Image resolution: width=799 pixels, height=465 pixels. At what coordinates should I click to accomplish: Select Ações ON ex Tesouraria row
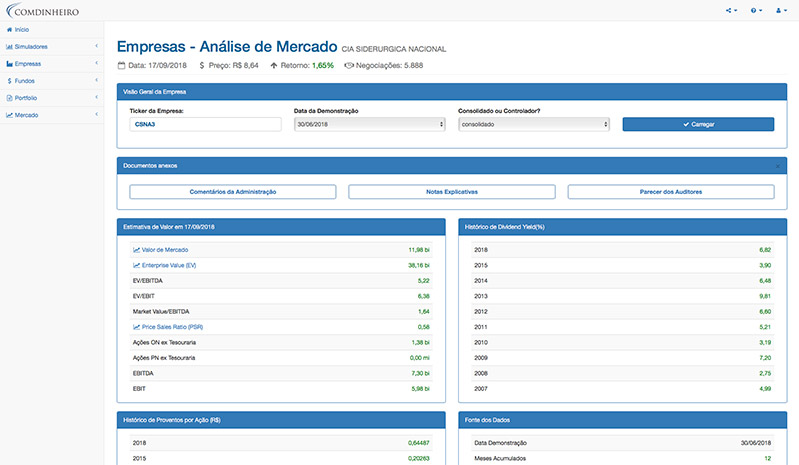[x=281, y=343]
